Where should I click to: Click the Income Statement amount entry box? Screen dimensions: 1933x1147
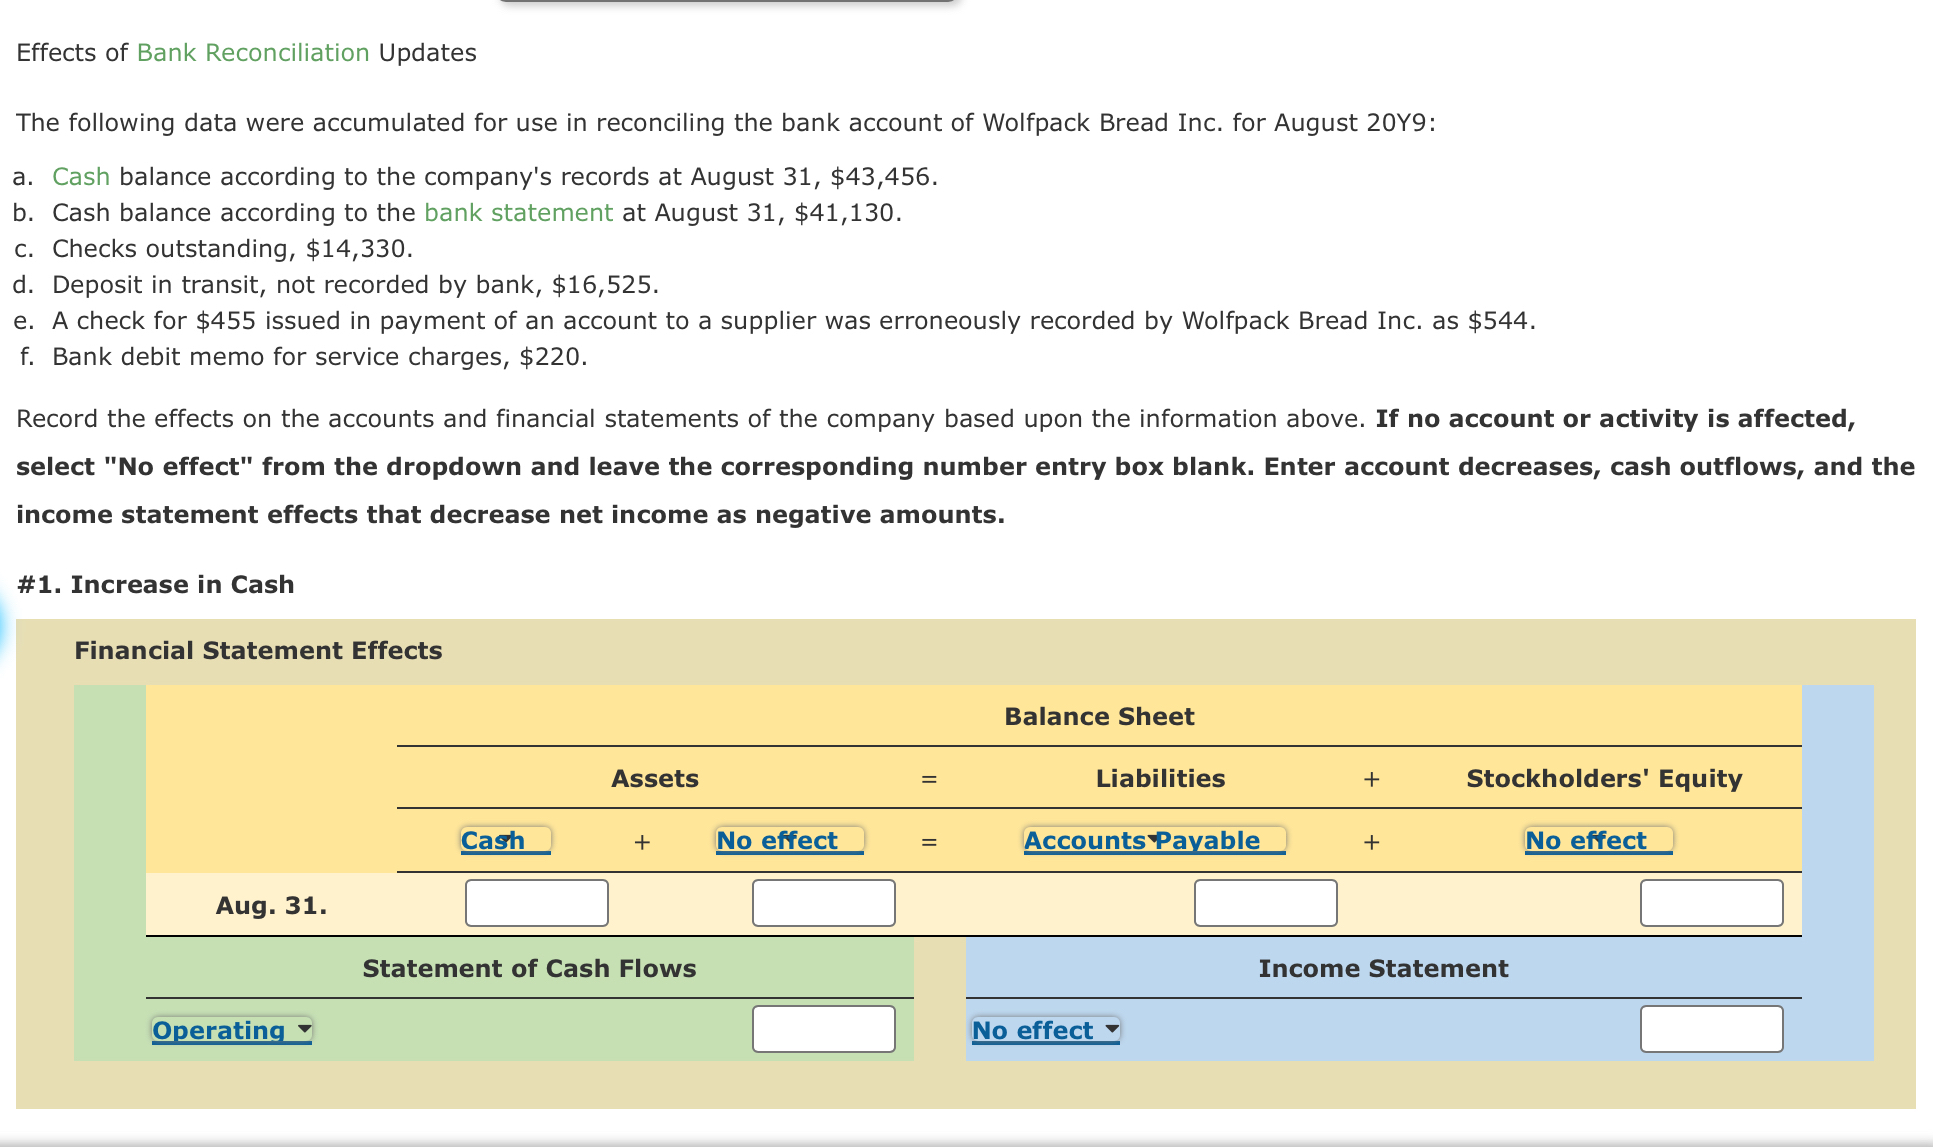pos(1710,1029)
